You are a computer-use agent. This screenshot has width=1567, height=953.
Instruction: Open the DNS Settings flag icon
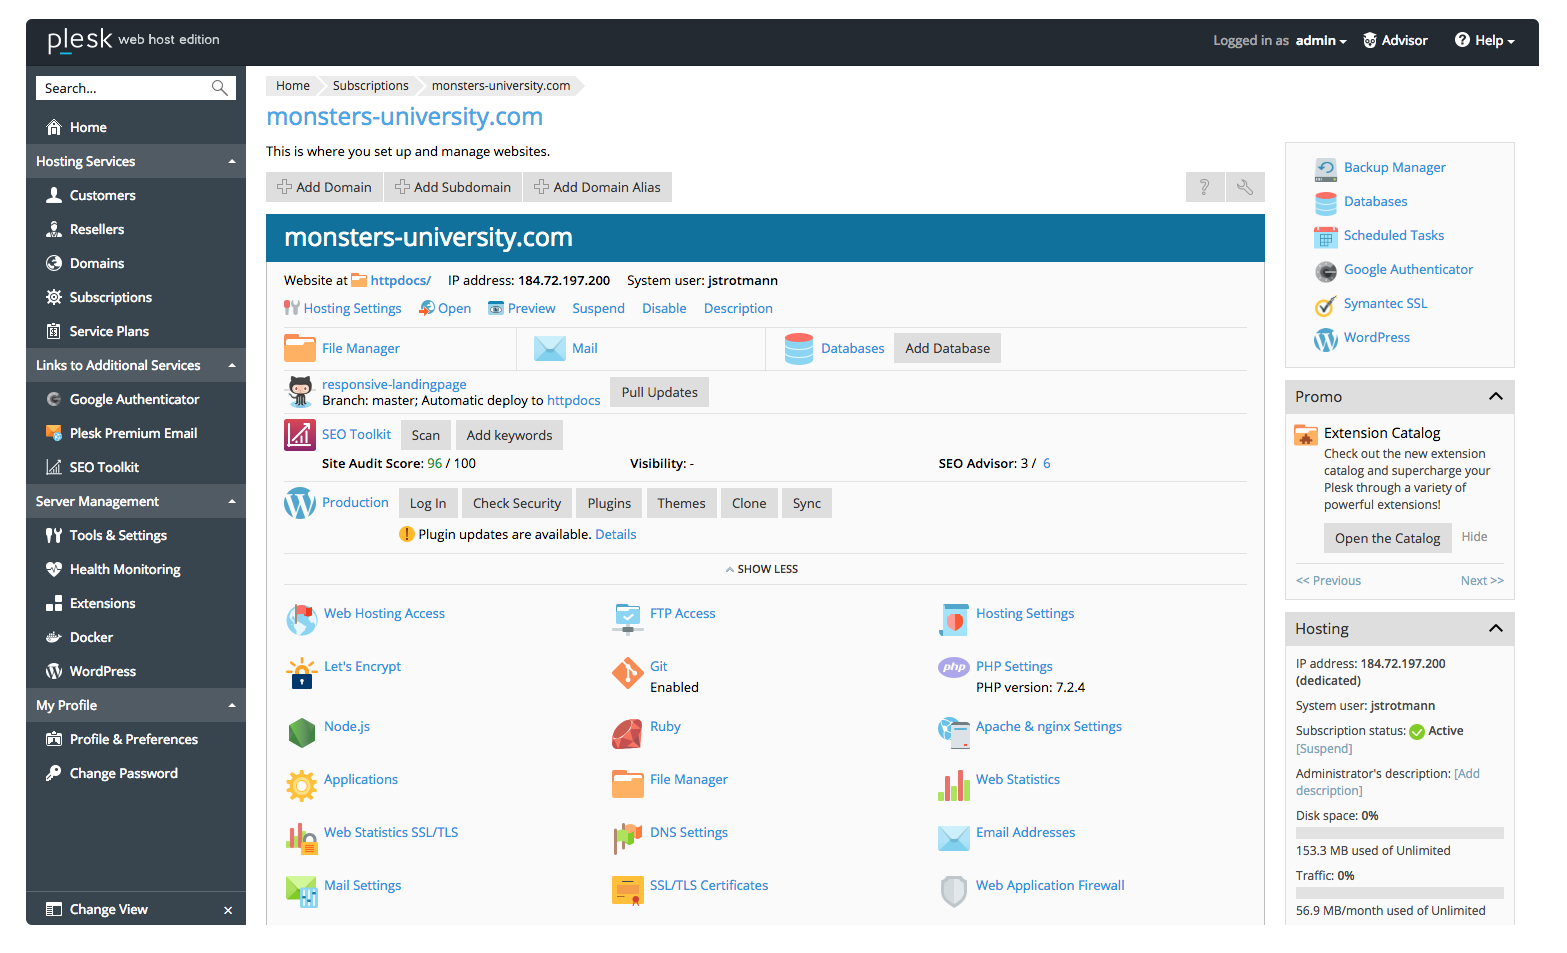pyautogui.click(x=628, y=839)
